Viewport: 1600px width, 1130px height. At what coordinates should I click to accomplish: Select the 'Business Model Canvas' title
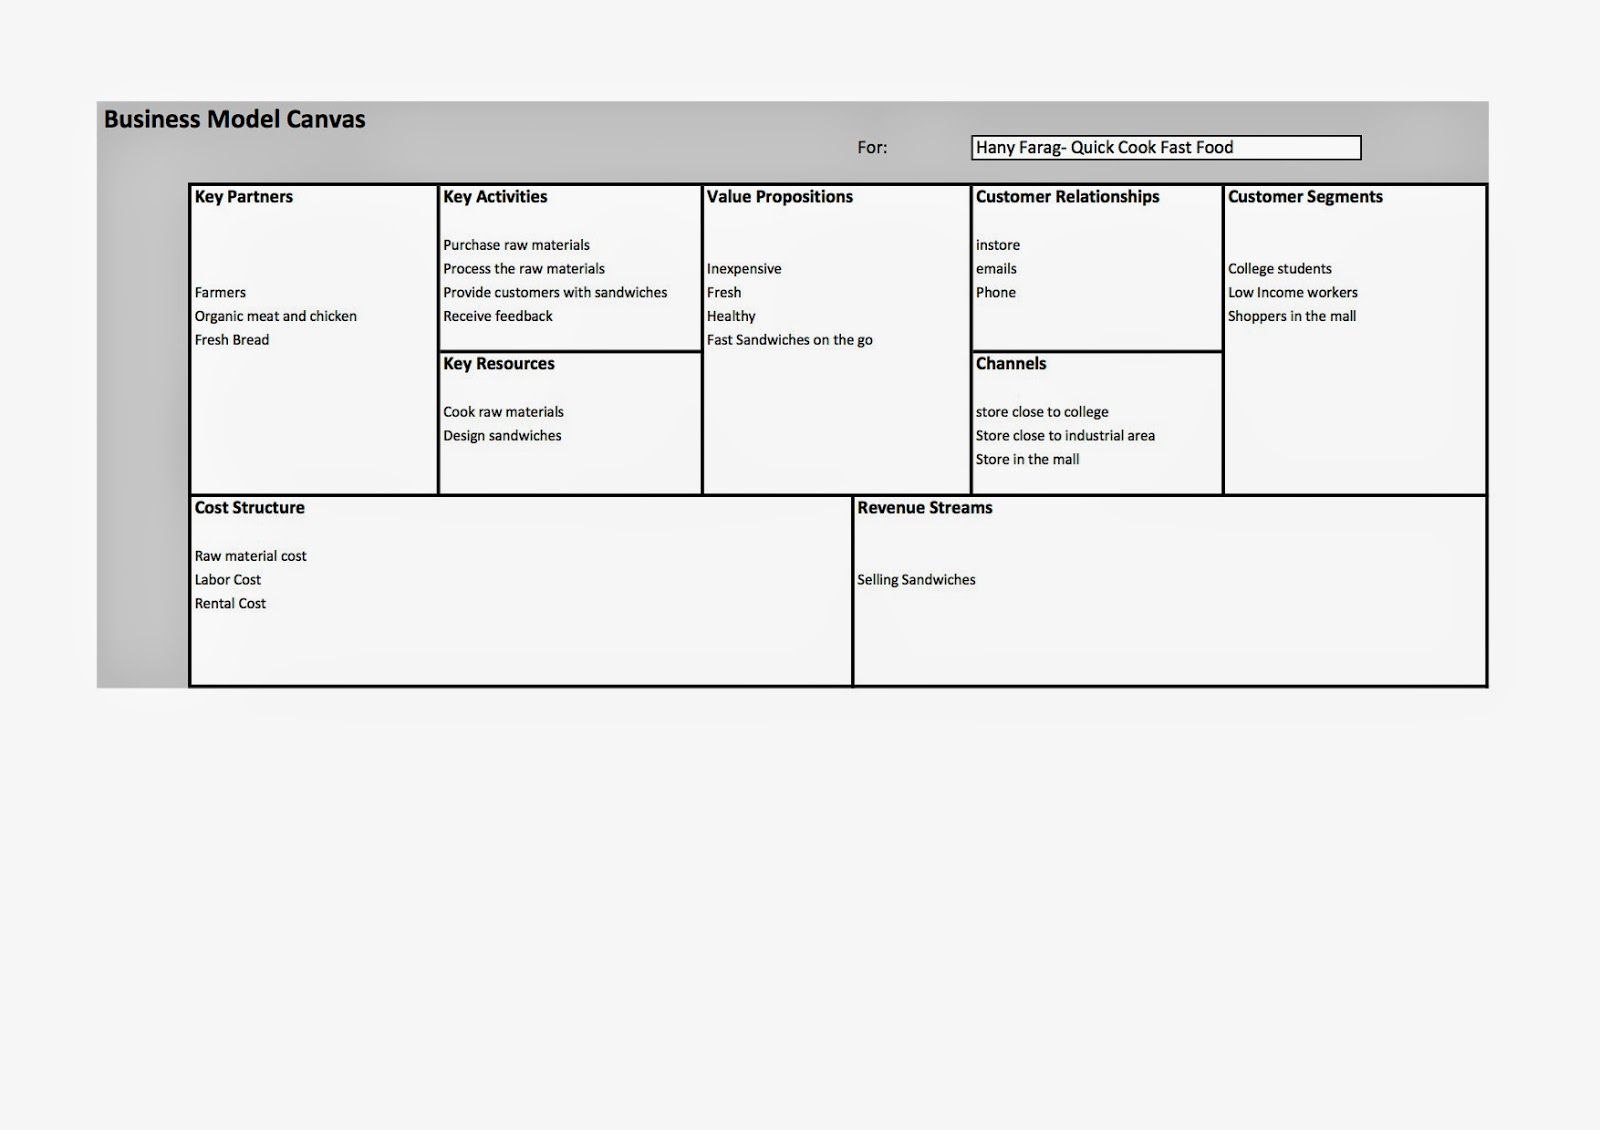point(235,119)
